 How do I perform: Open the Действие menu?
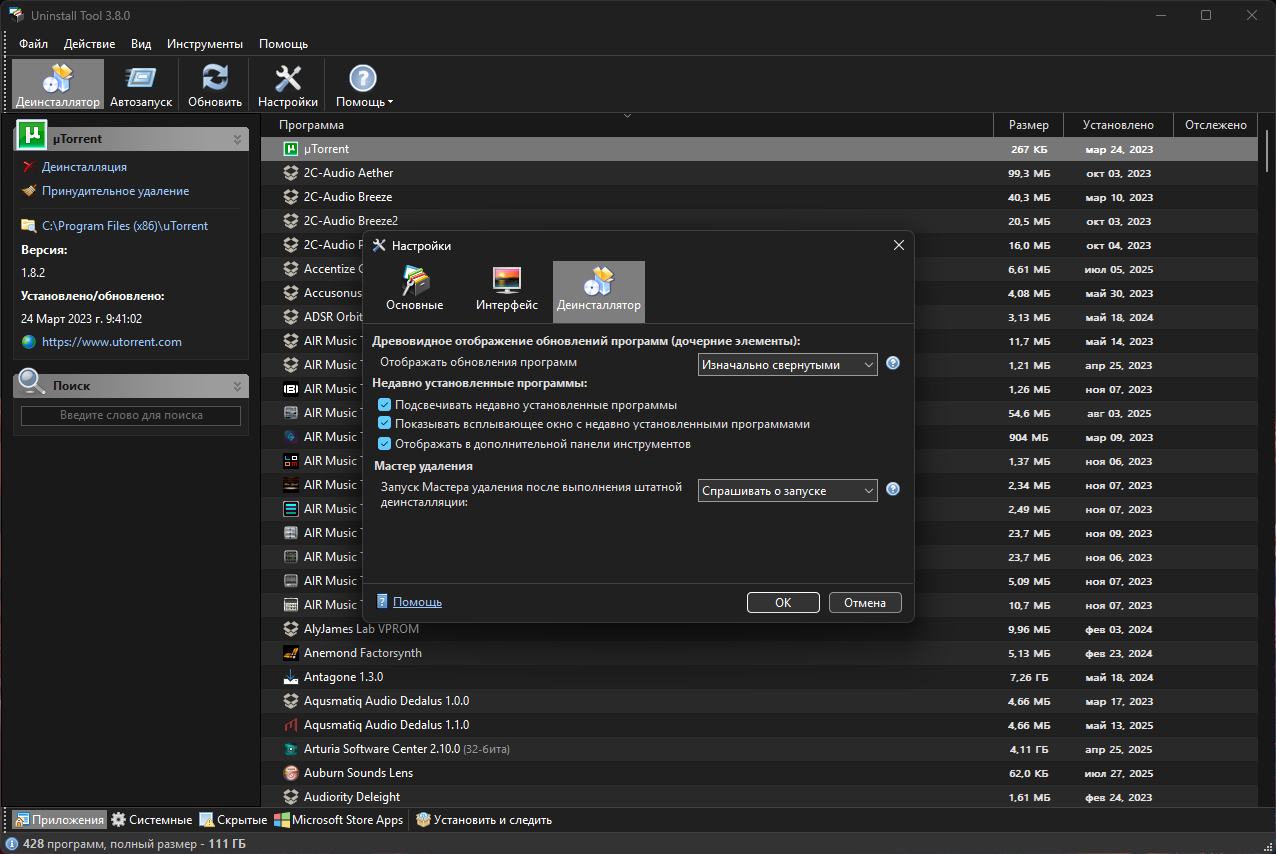tap(89, 44)
